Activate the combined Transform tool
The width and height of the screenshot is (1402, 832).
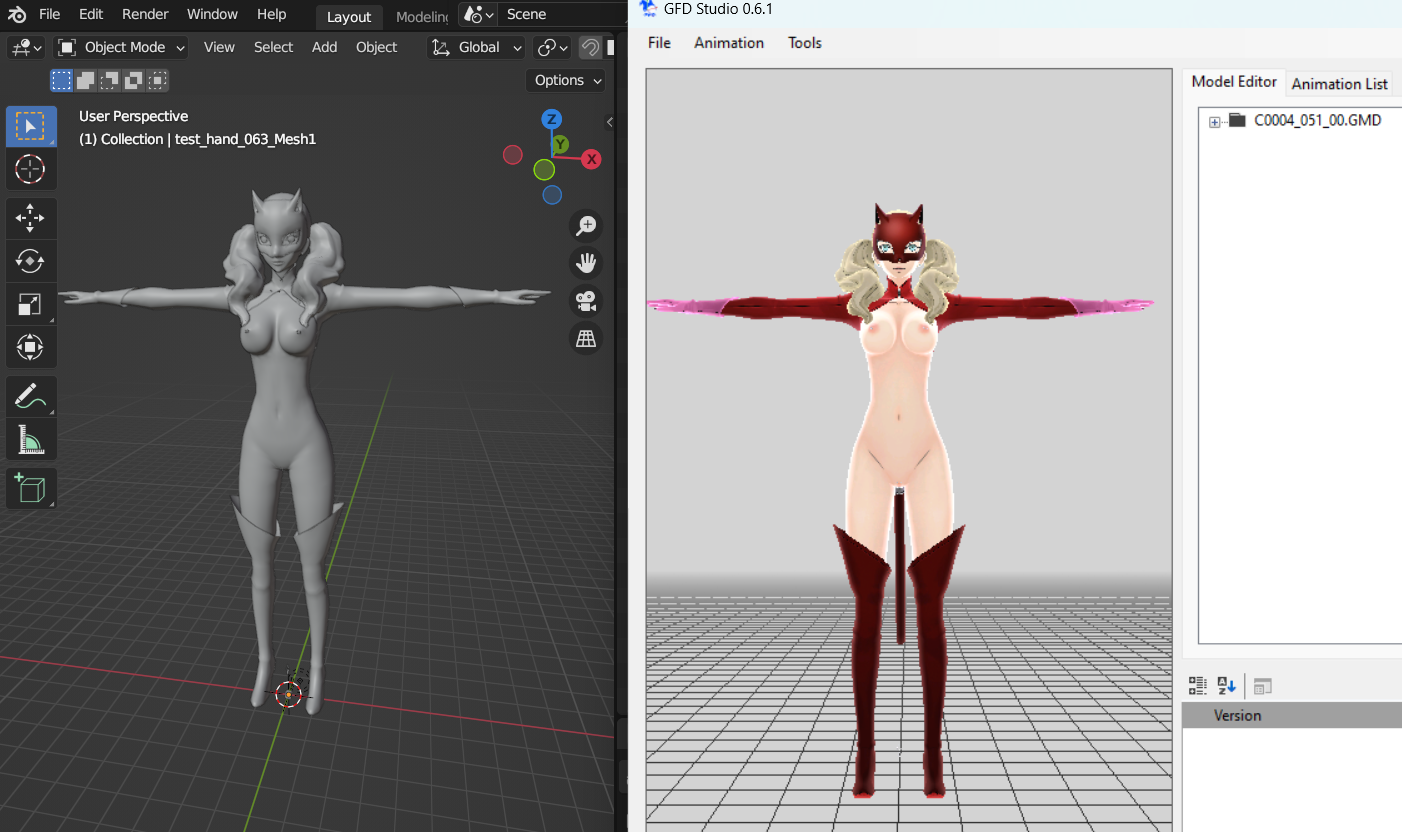[31, 347]
